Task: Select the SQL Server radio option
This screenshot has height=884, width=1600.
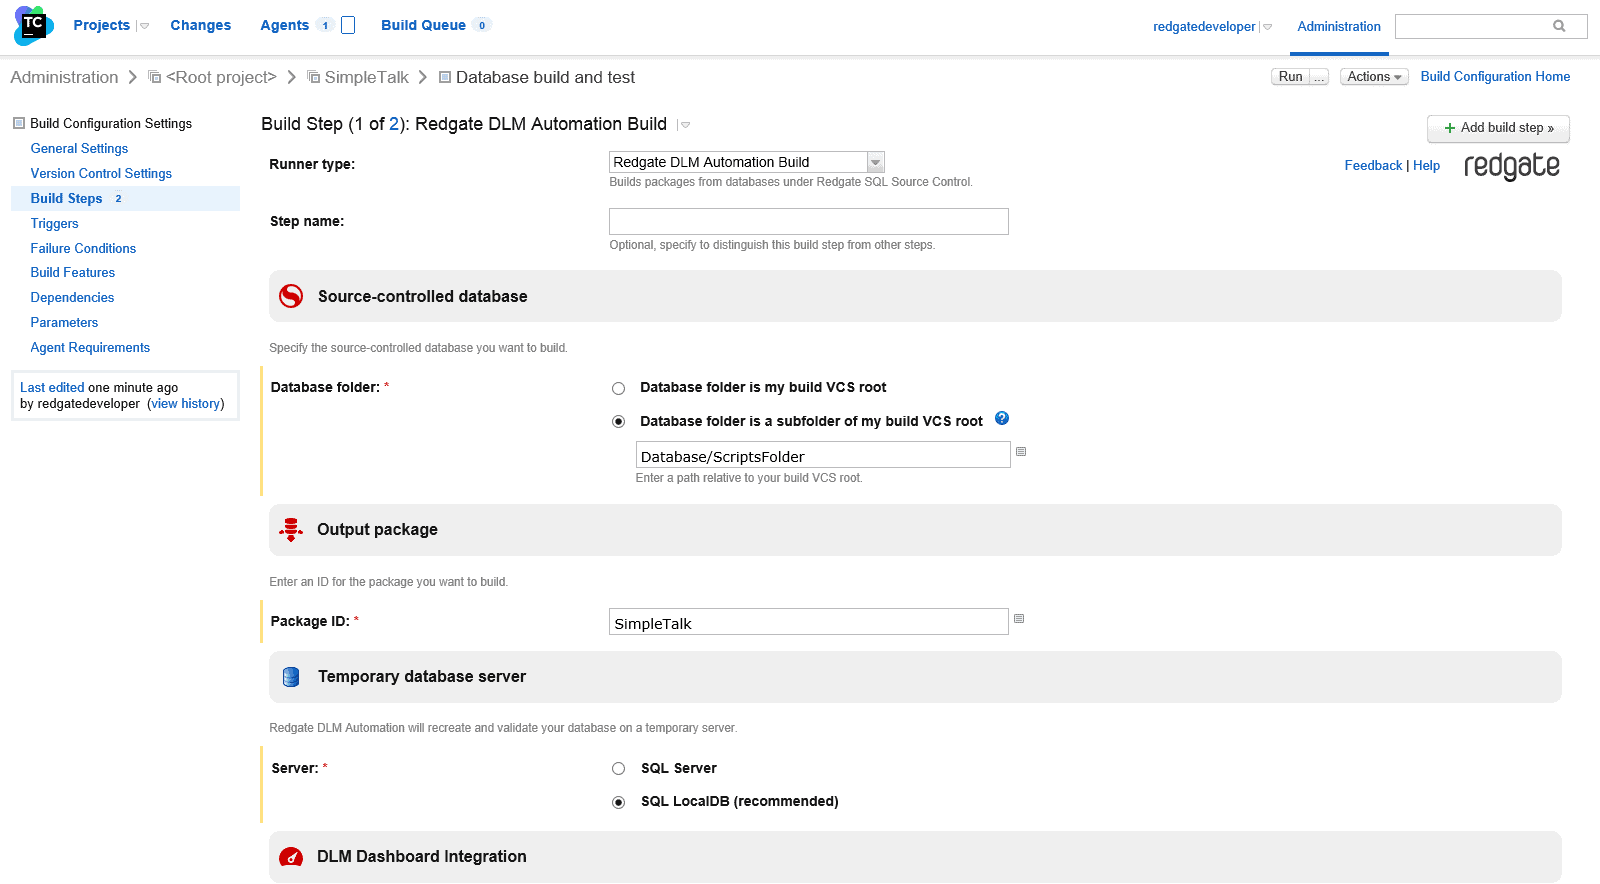Action: point(619,769)
